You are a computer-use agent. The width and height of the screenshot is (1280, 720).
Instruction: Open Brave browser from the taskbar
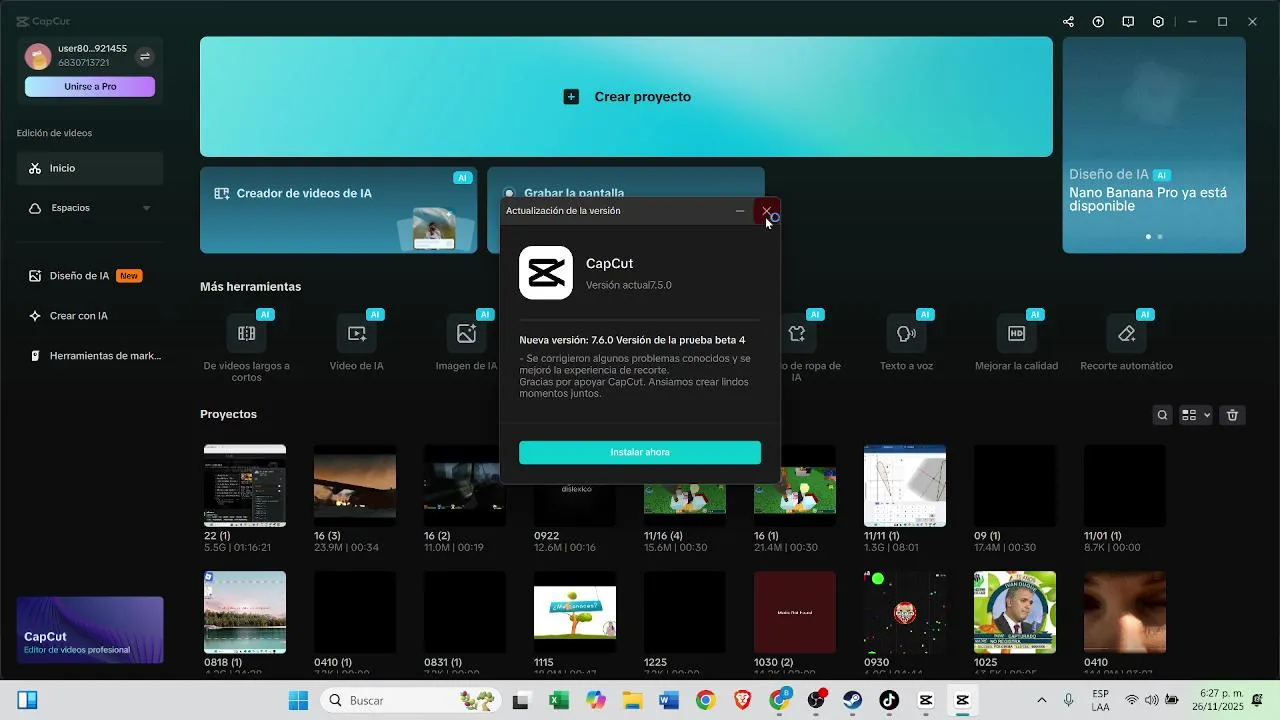pos(742,700)
